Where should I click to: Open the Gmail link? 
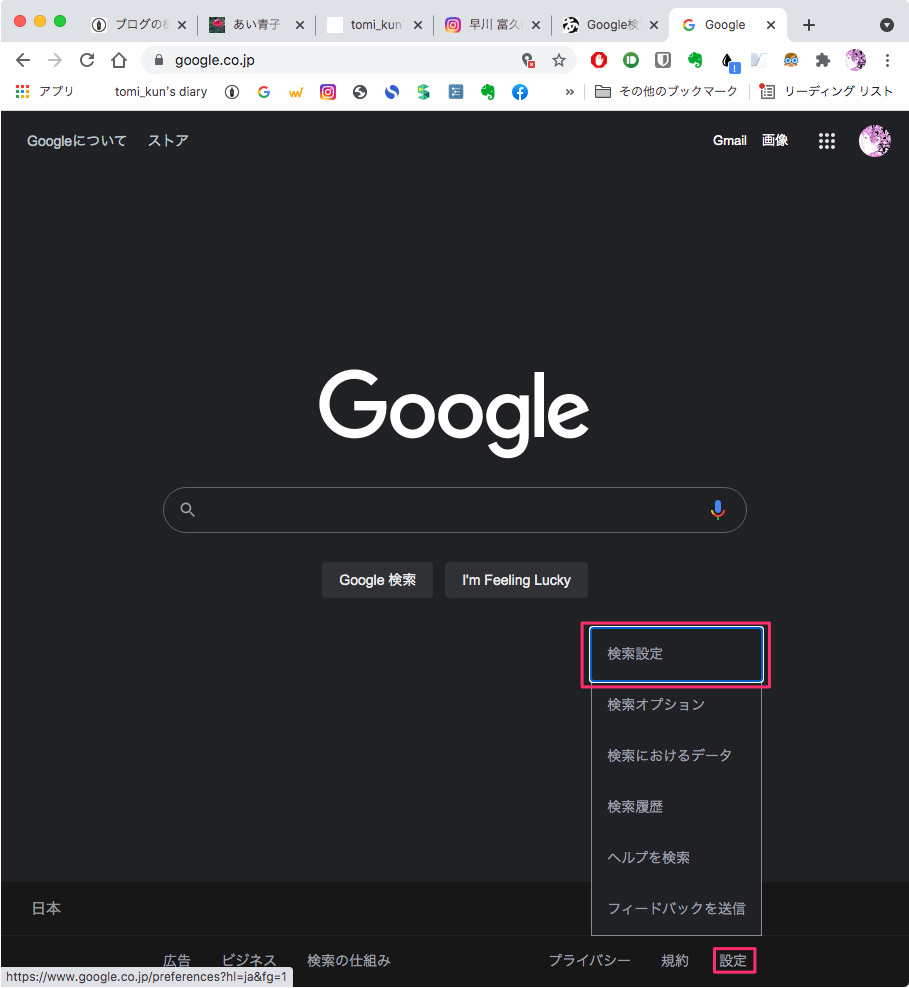tap(729, 141)
